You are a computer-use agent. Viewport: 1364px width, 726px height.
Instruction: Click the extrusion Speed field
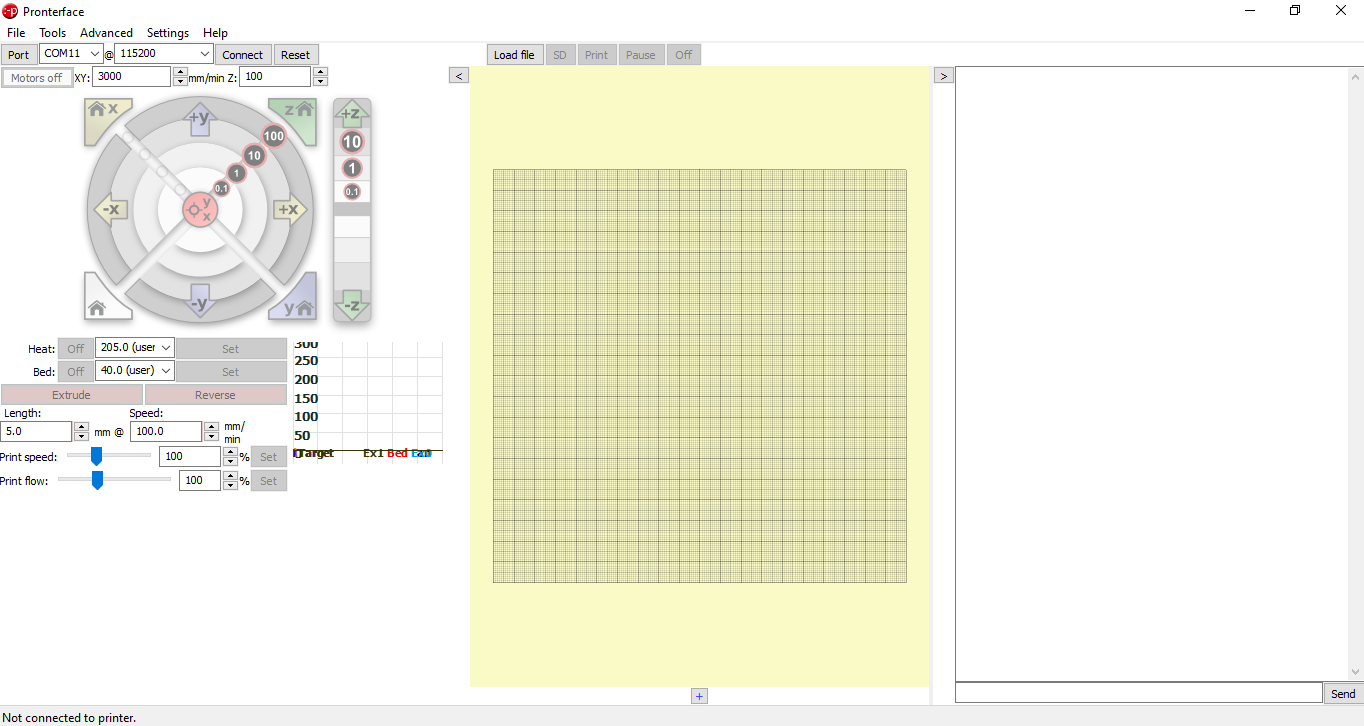click(166, 431)
